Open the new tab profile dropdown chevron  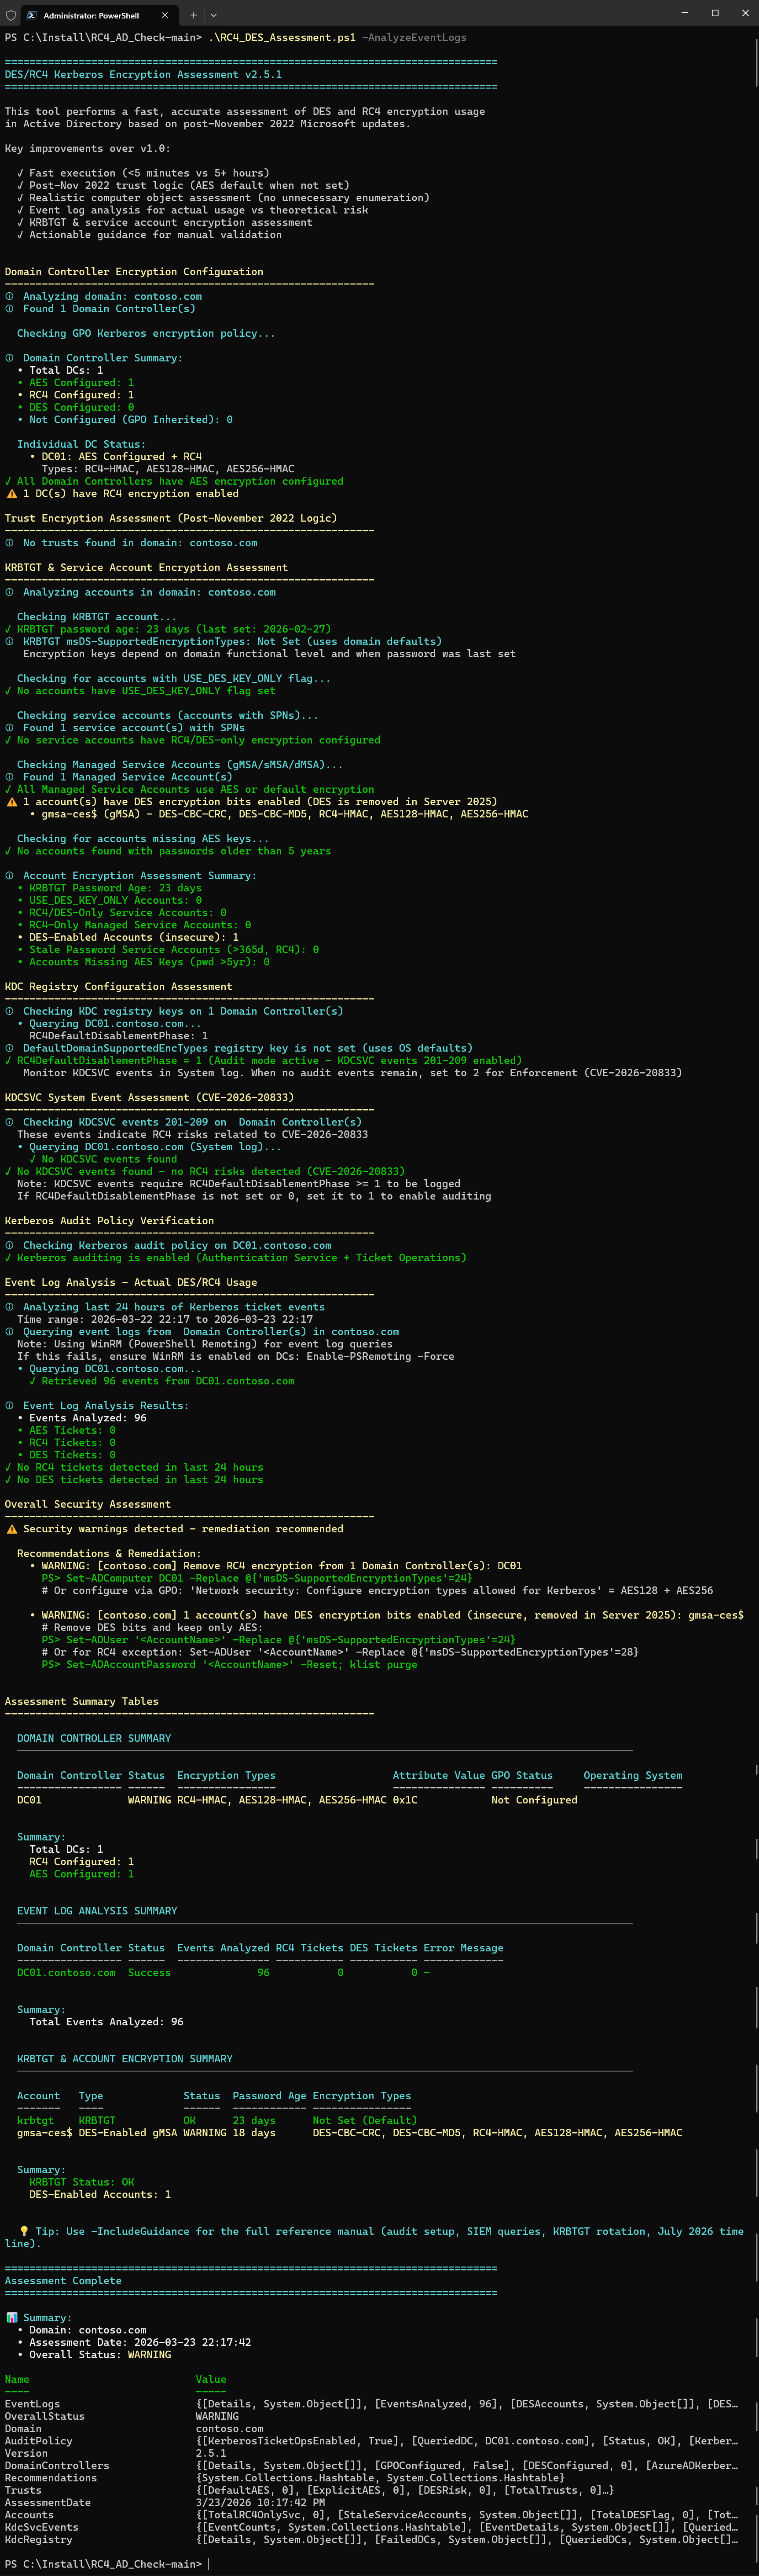click(x=213, y=15)
